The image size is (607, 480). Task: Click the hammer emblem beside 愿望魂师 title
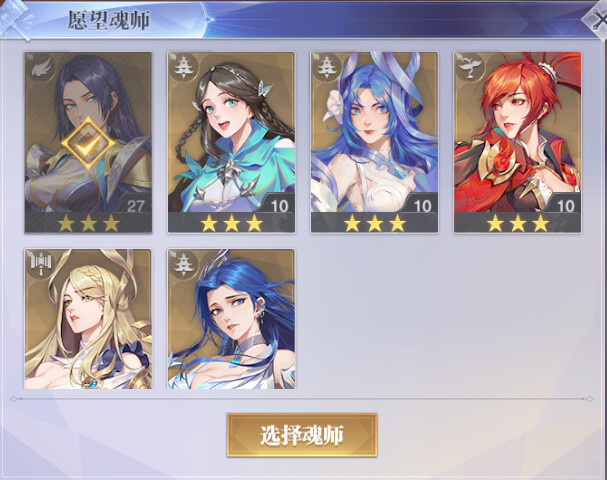click(15, 19)
